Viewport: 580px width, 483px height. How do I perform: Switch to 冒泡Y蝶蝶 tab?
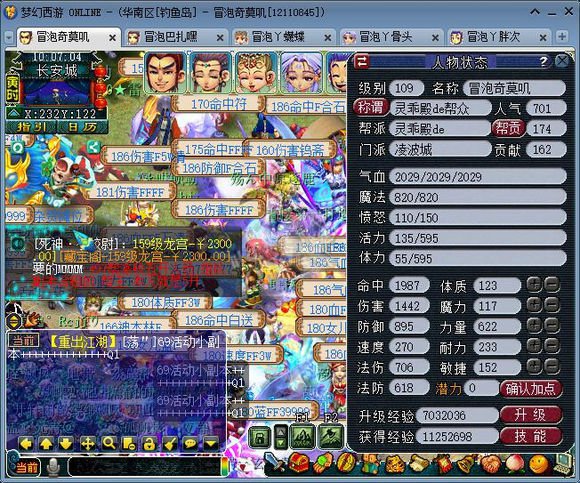coord(283,37)
